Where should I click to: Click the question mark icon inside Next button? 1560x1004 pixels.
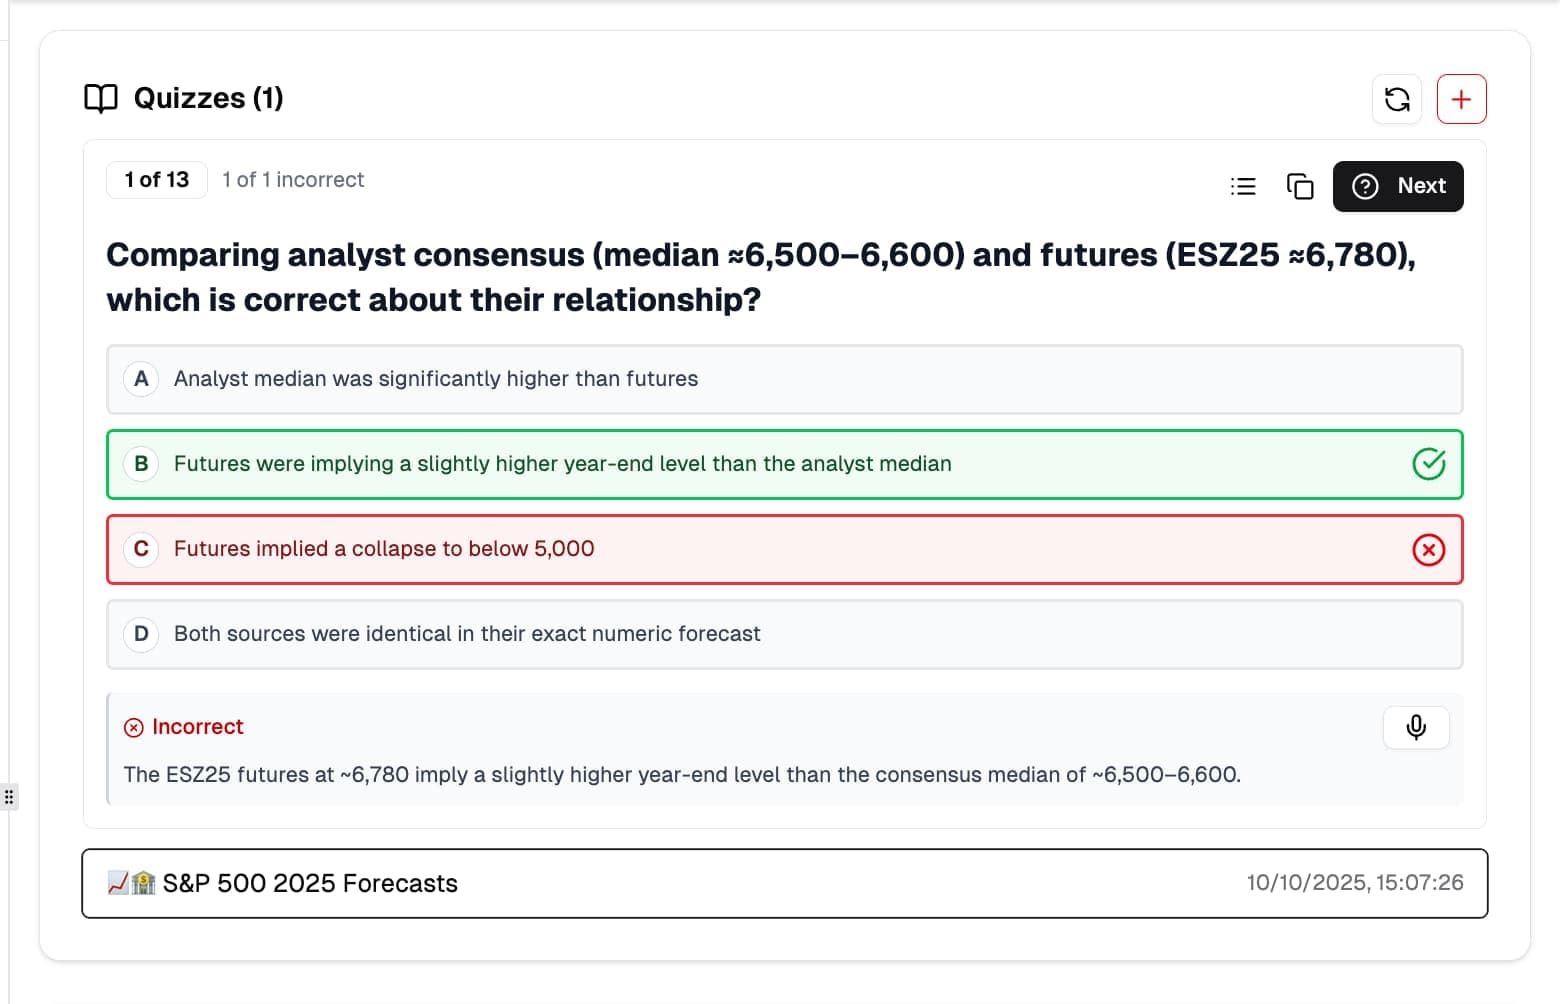coord(1365,186)
